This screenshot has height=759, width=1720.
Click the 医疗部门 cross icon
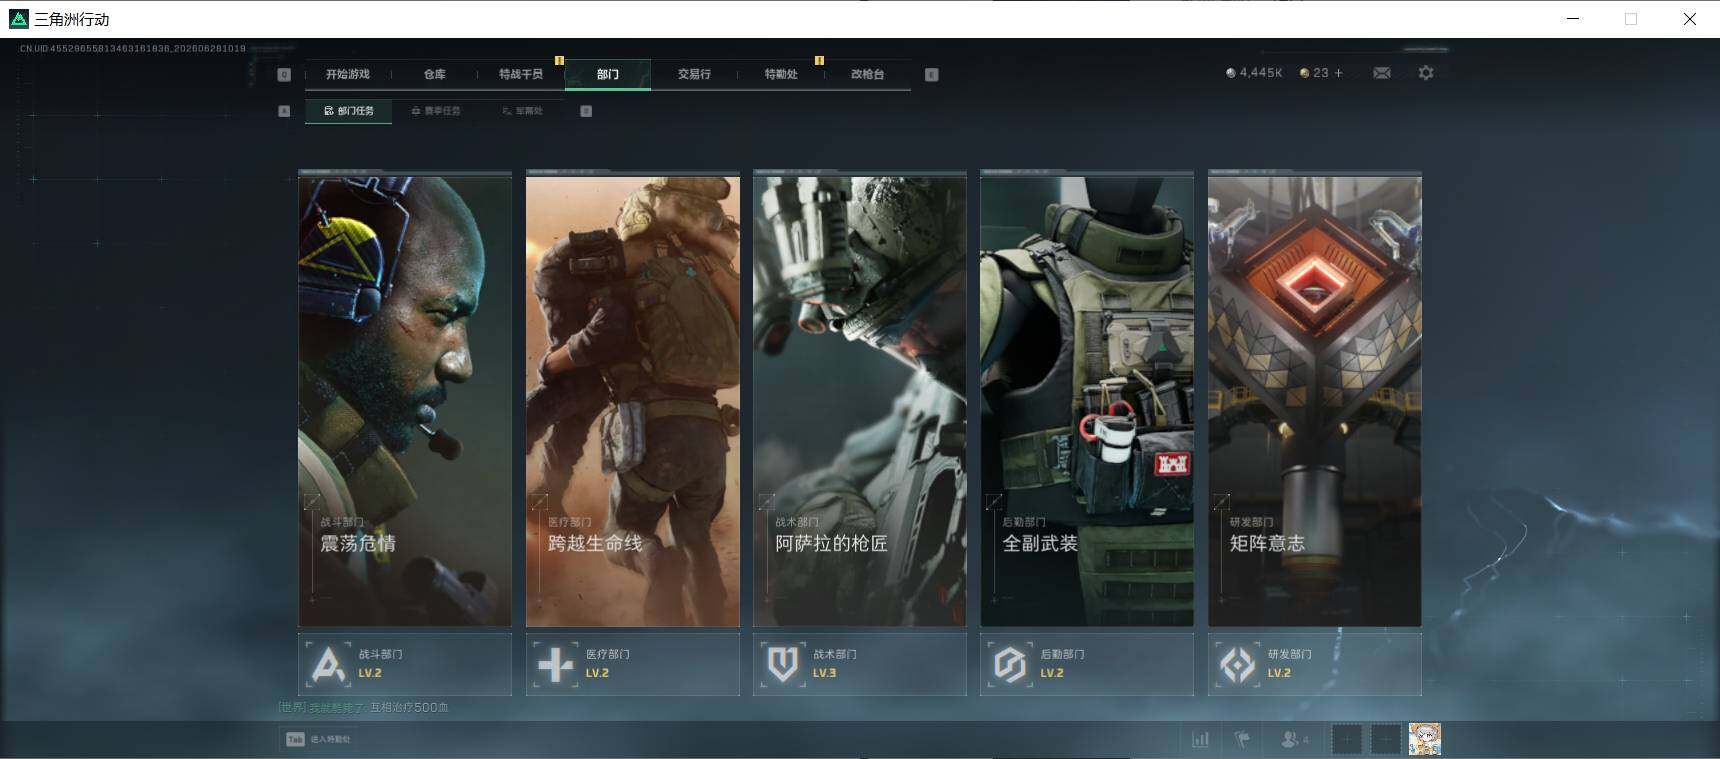click(556, 664)
